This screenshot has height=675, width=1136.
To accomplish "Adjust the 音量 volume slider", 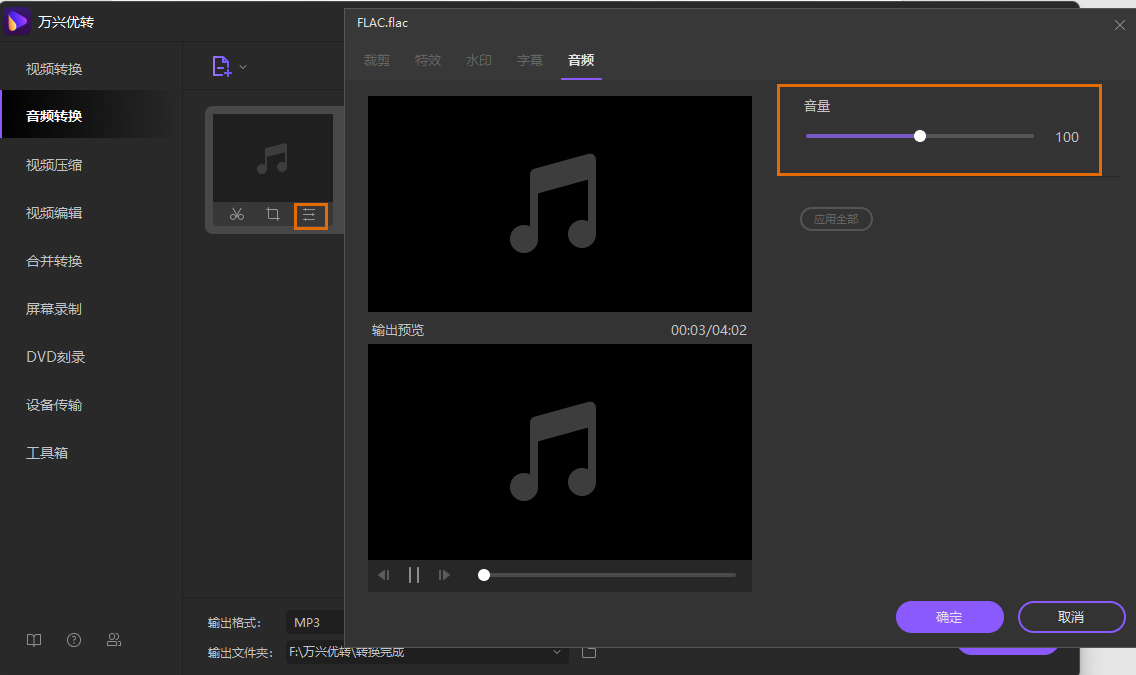I will (919, 135).
